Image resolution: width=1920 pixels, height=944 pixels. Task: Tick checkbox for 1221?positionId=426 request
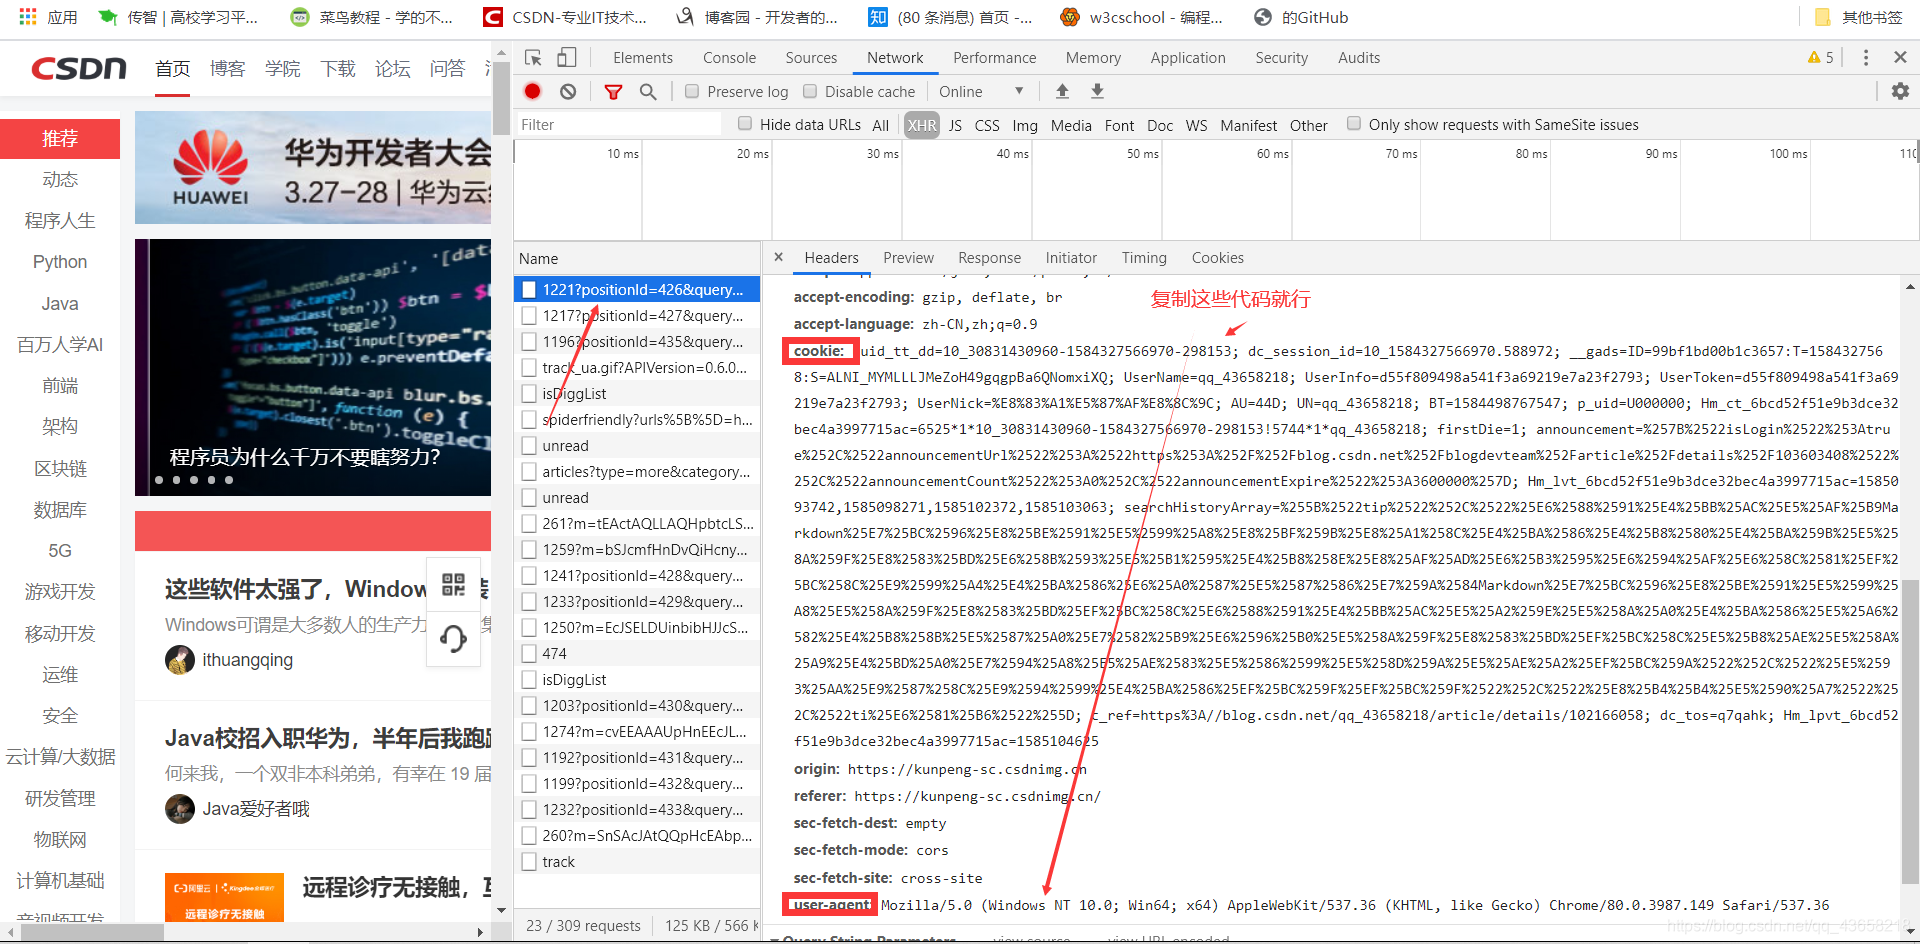(529, 290)
